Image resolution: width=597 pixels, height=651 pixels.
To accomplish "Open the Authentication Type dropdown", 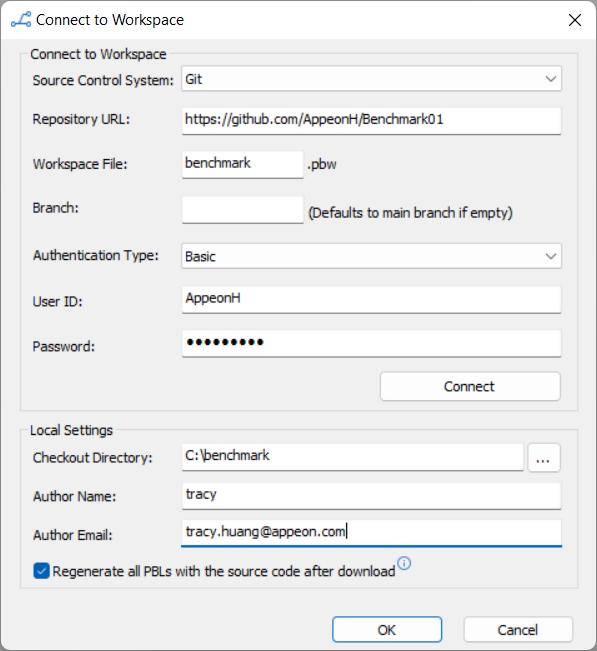I will click(x=371, y=256).
